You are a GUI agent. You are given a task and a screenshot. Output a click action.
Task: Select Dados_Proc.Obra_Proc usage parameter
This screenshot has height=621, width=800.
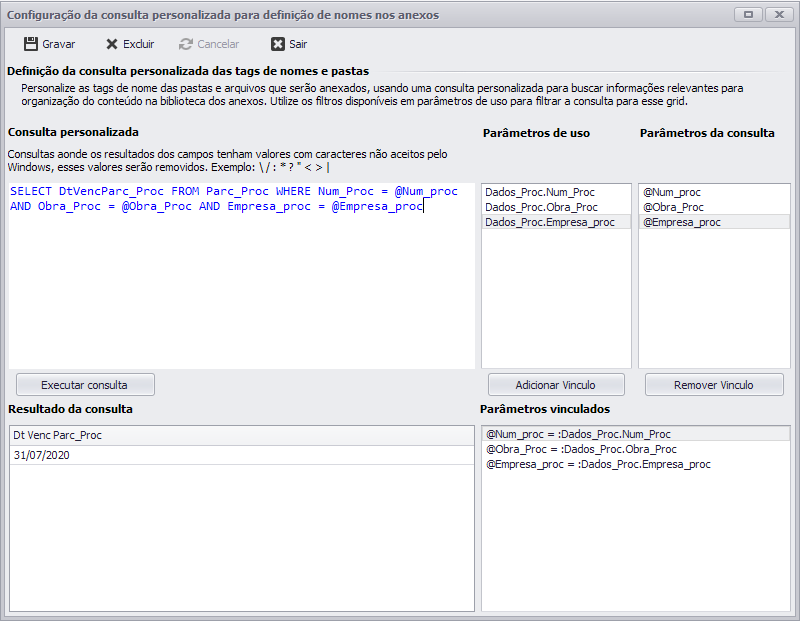tap(540, 207)
